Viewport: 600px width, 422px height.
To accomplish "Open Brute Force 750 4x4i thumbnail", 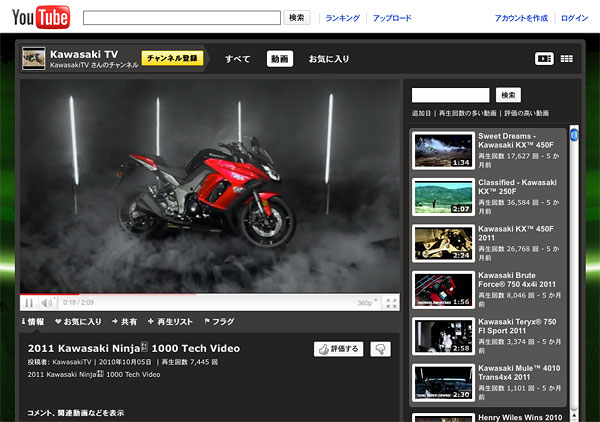I will click(x=443, y=290).
